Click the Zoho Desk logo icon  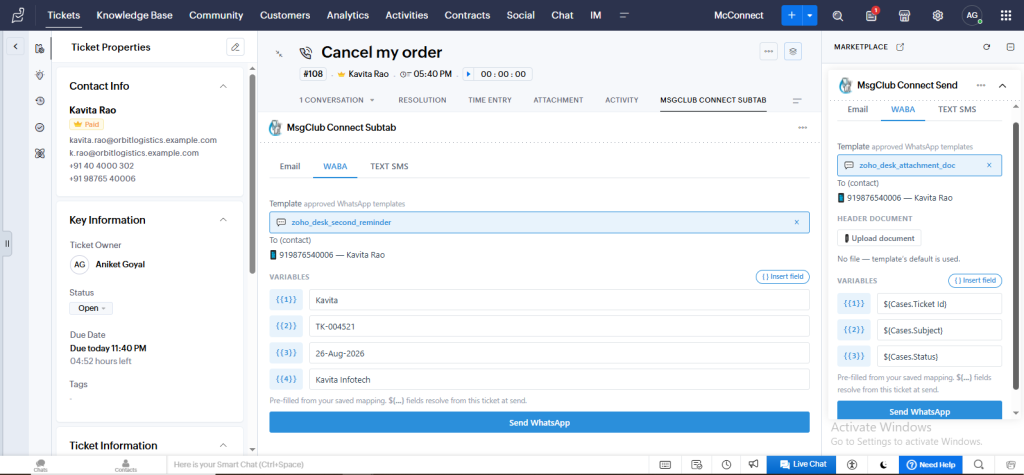[x=20, y=14]
